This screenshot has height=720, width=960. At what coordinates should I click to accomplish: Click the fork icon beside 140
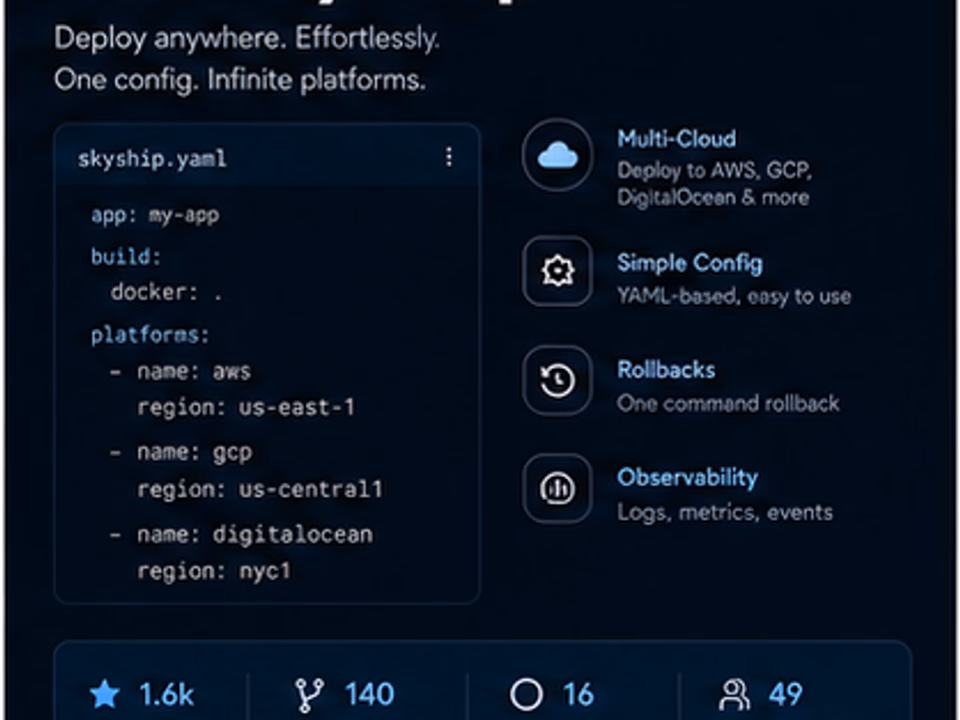[x=309, y=695]
